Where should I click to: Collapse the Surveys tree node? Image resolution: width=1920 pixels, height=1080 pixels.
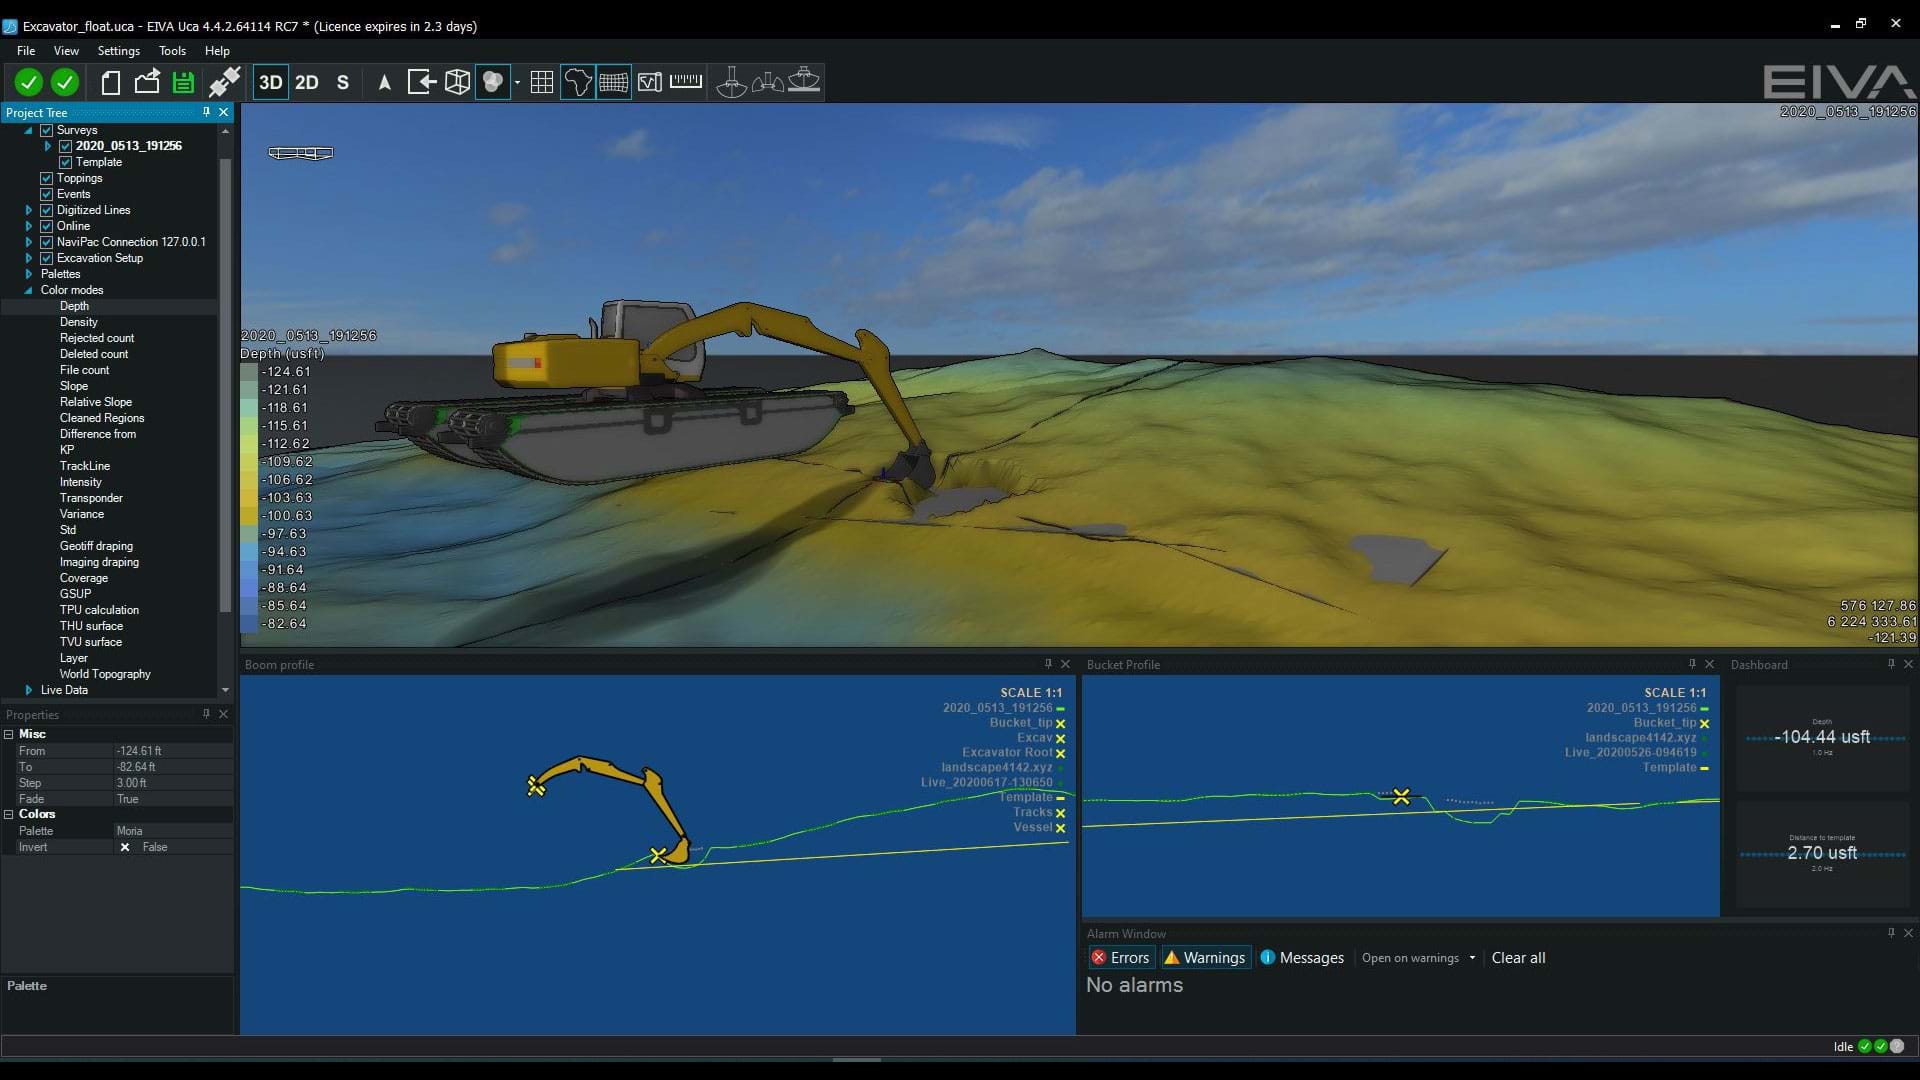pos(28,130)
